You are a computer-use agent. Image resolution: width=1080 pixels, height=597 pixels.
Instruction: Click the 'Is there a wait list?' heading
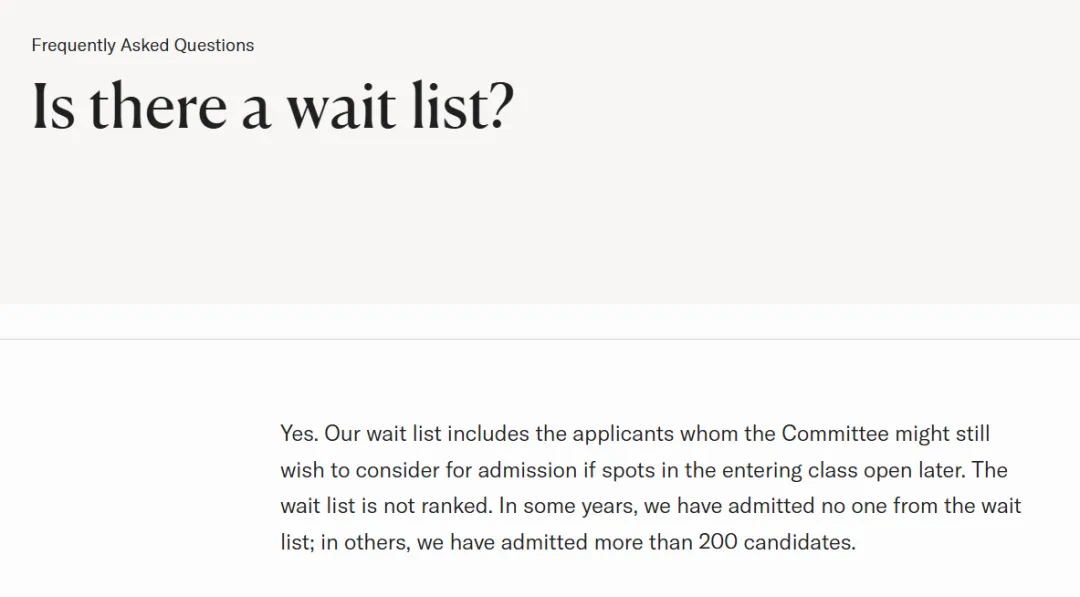click(x=273, y=106)
